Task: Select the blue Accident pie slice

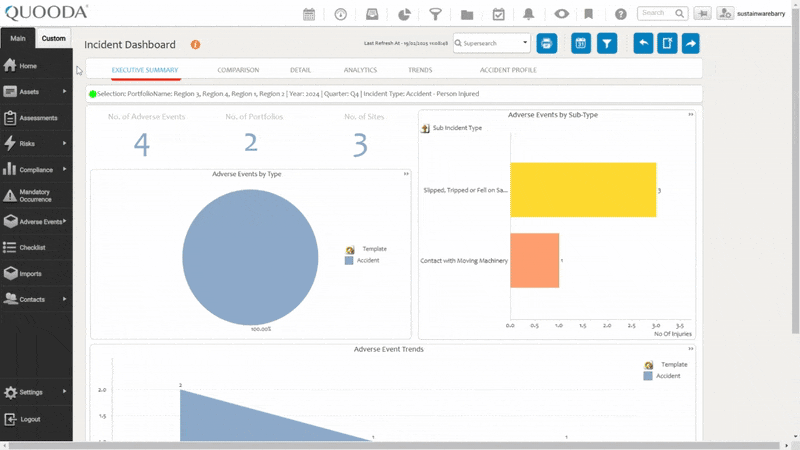Action: [x=250, y=257]
